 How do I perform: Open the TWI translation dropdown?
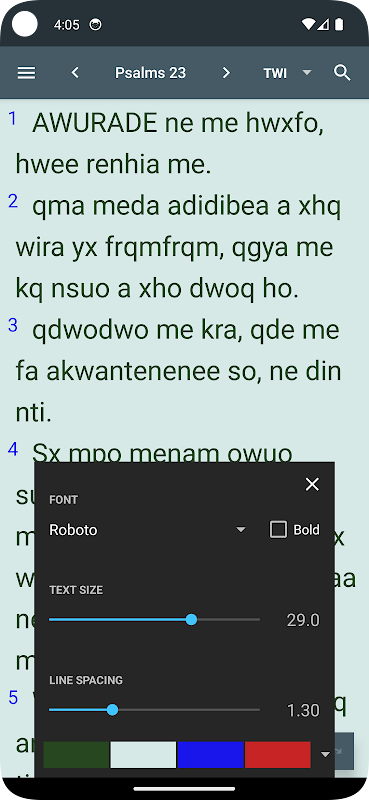tap(287, 73)
